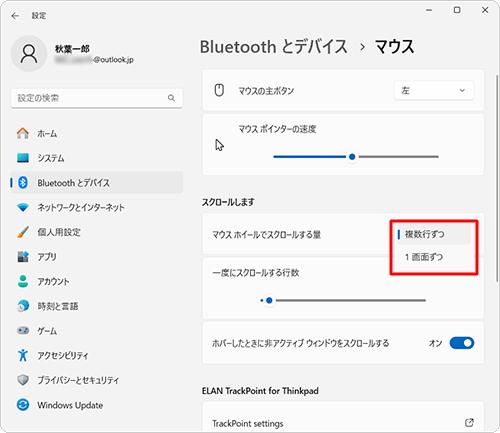
Task: Open 個人用設定 category
Action: tap(97, 232)
